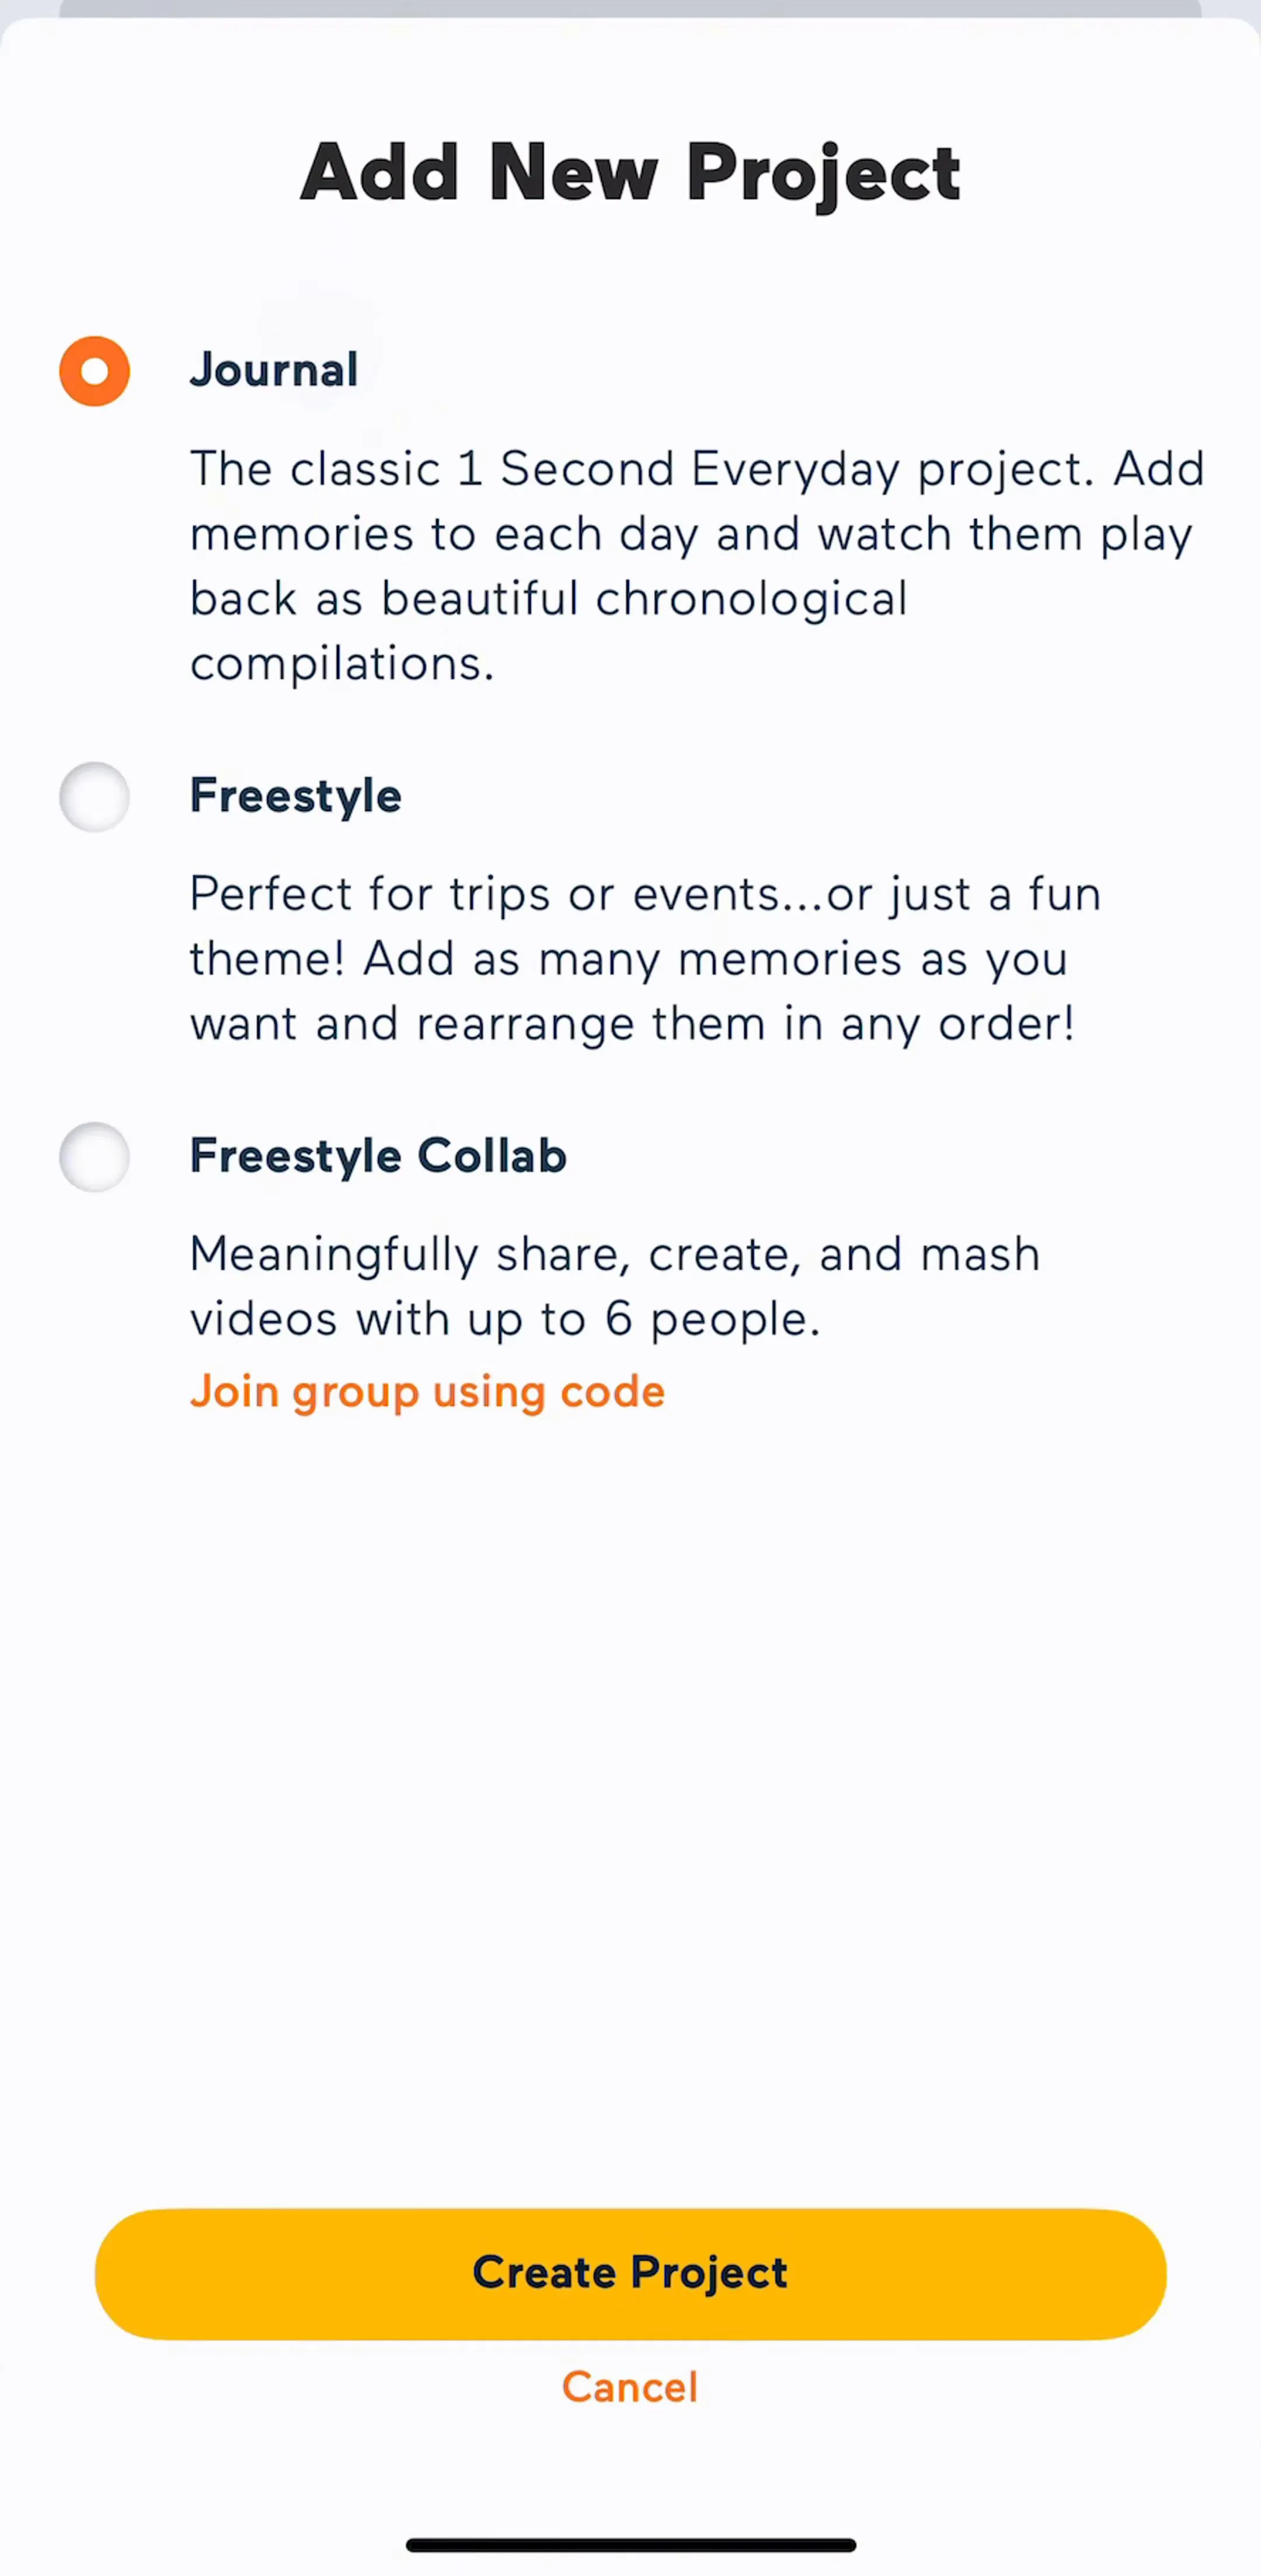Tap the home indicator bar

point(630,2544)
